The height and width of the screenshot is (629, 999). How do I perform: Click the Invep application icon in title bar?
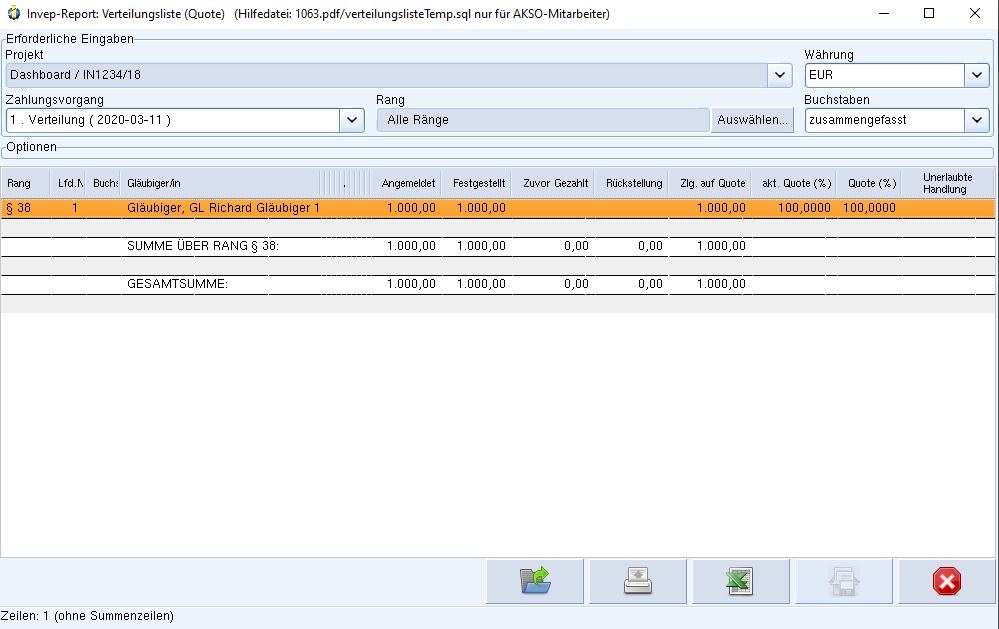tap(13, 14)
